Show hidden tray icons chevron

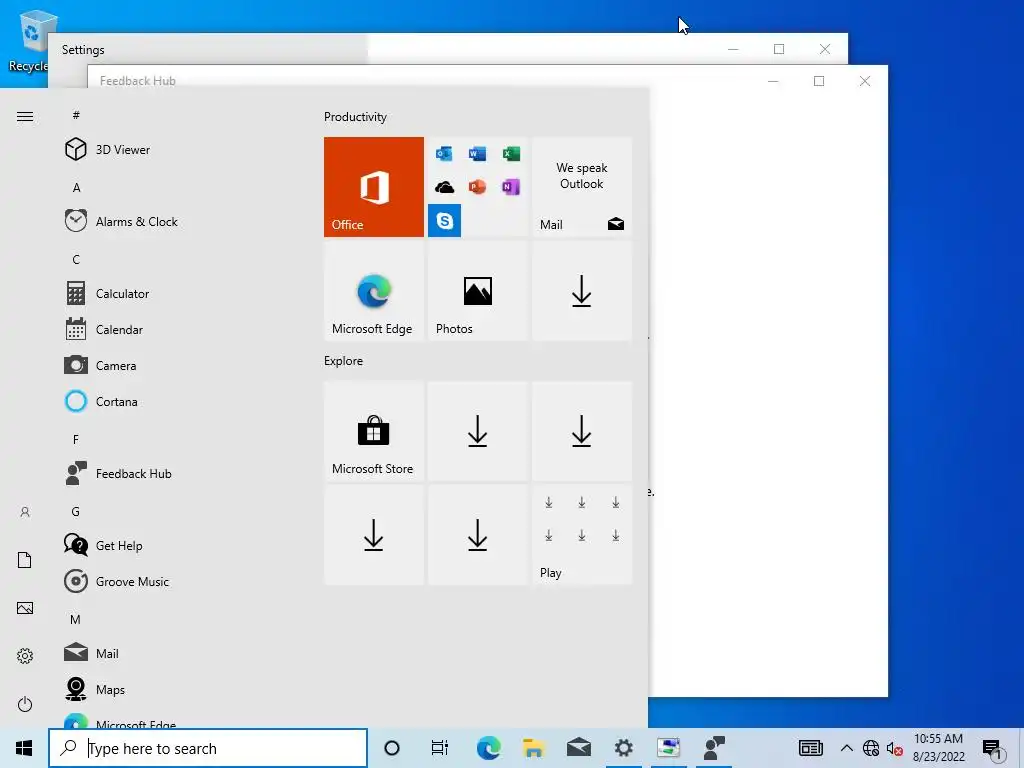point(846,748)
